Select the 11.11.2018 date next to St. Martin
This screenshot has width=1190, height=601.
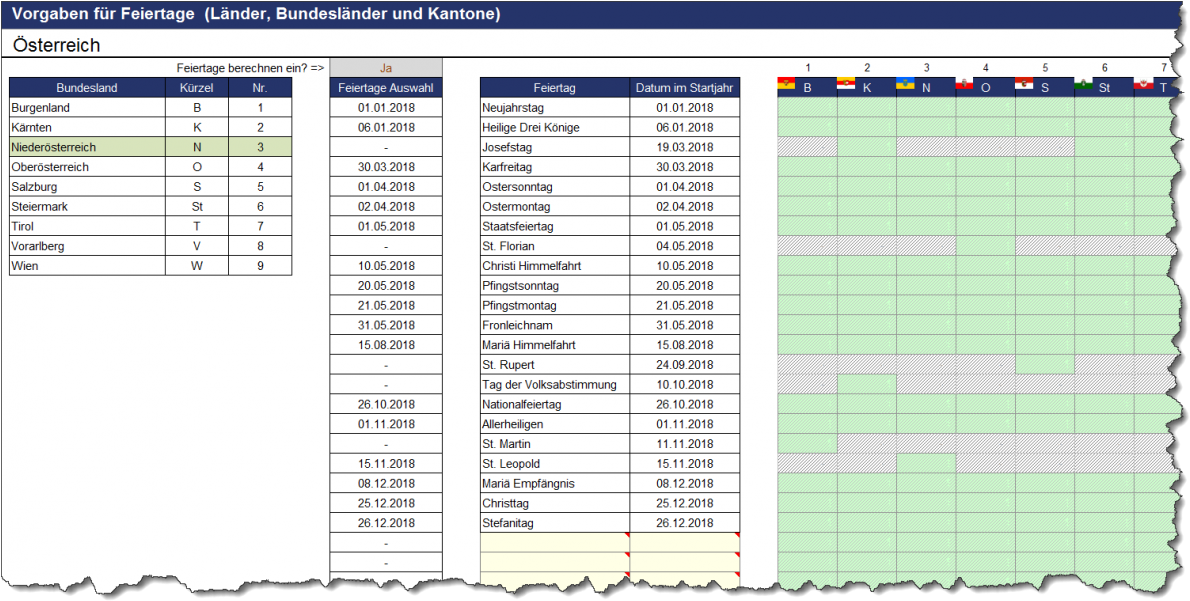[x=685, y=443]
